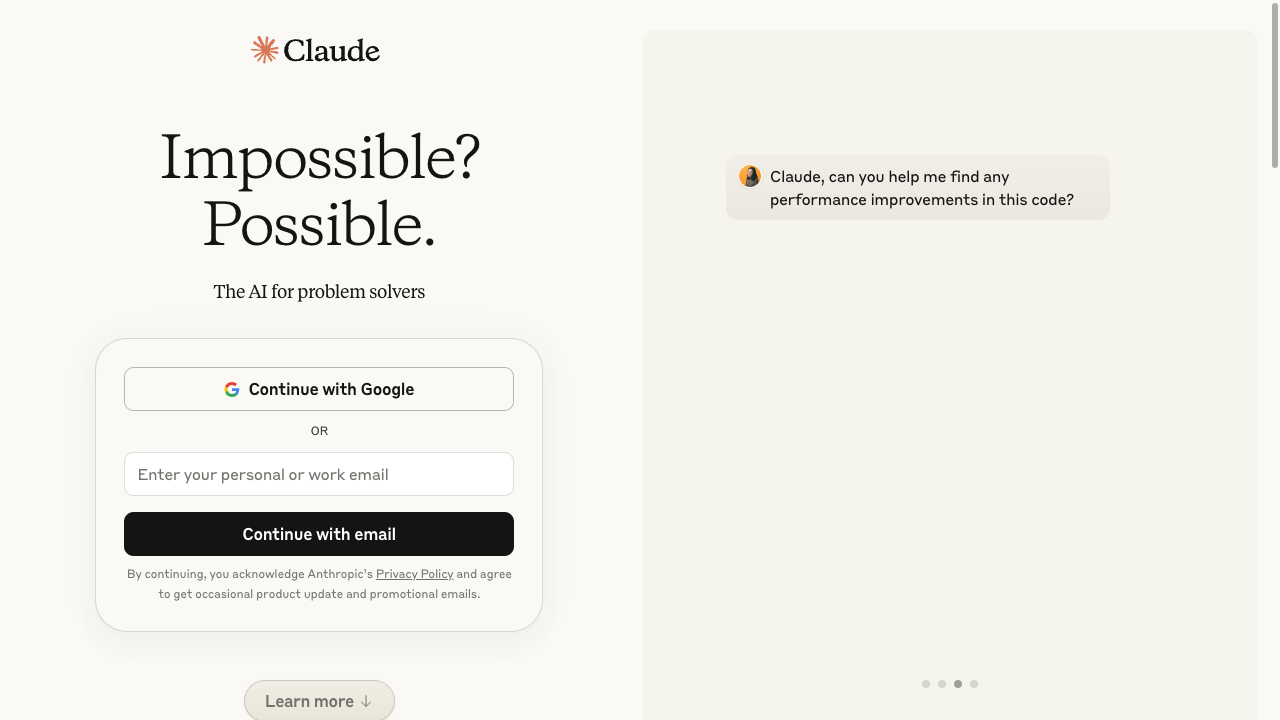1280x720 pixels.
Task: Select the second carousel dot
Action: (x=942, y=684)
